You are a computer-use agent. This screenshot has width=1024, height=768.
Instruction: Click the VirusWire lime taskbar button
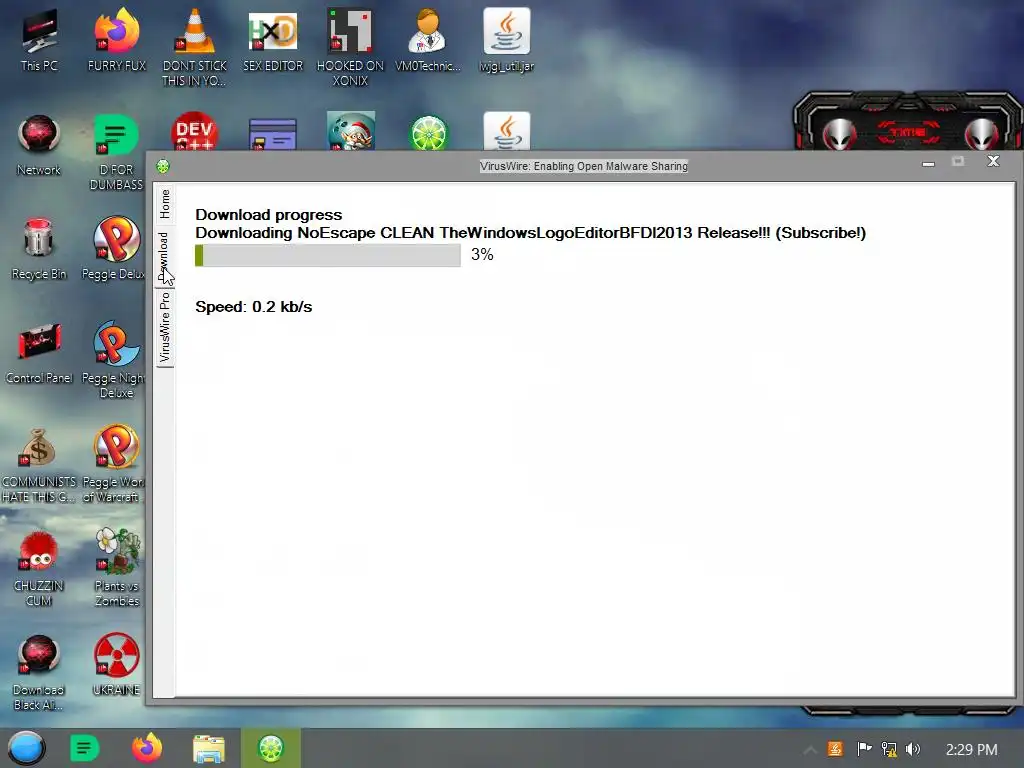tap(270, 748)
